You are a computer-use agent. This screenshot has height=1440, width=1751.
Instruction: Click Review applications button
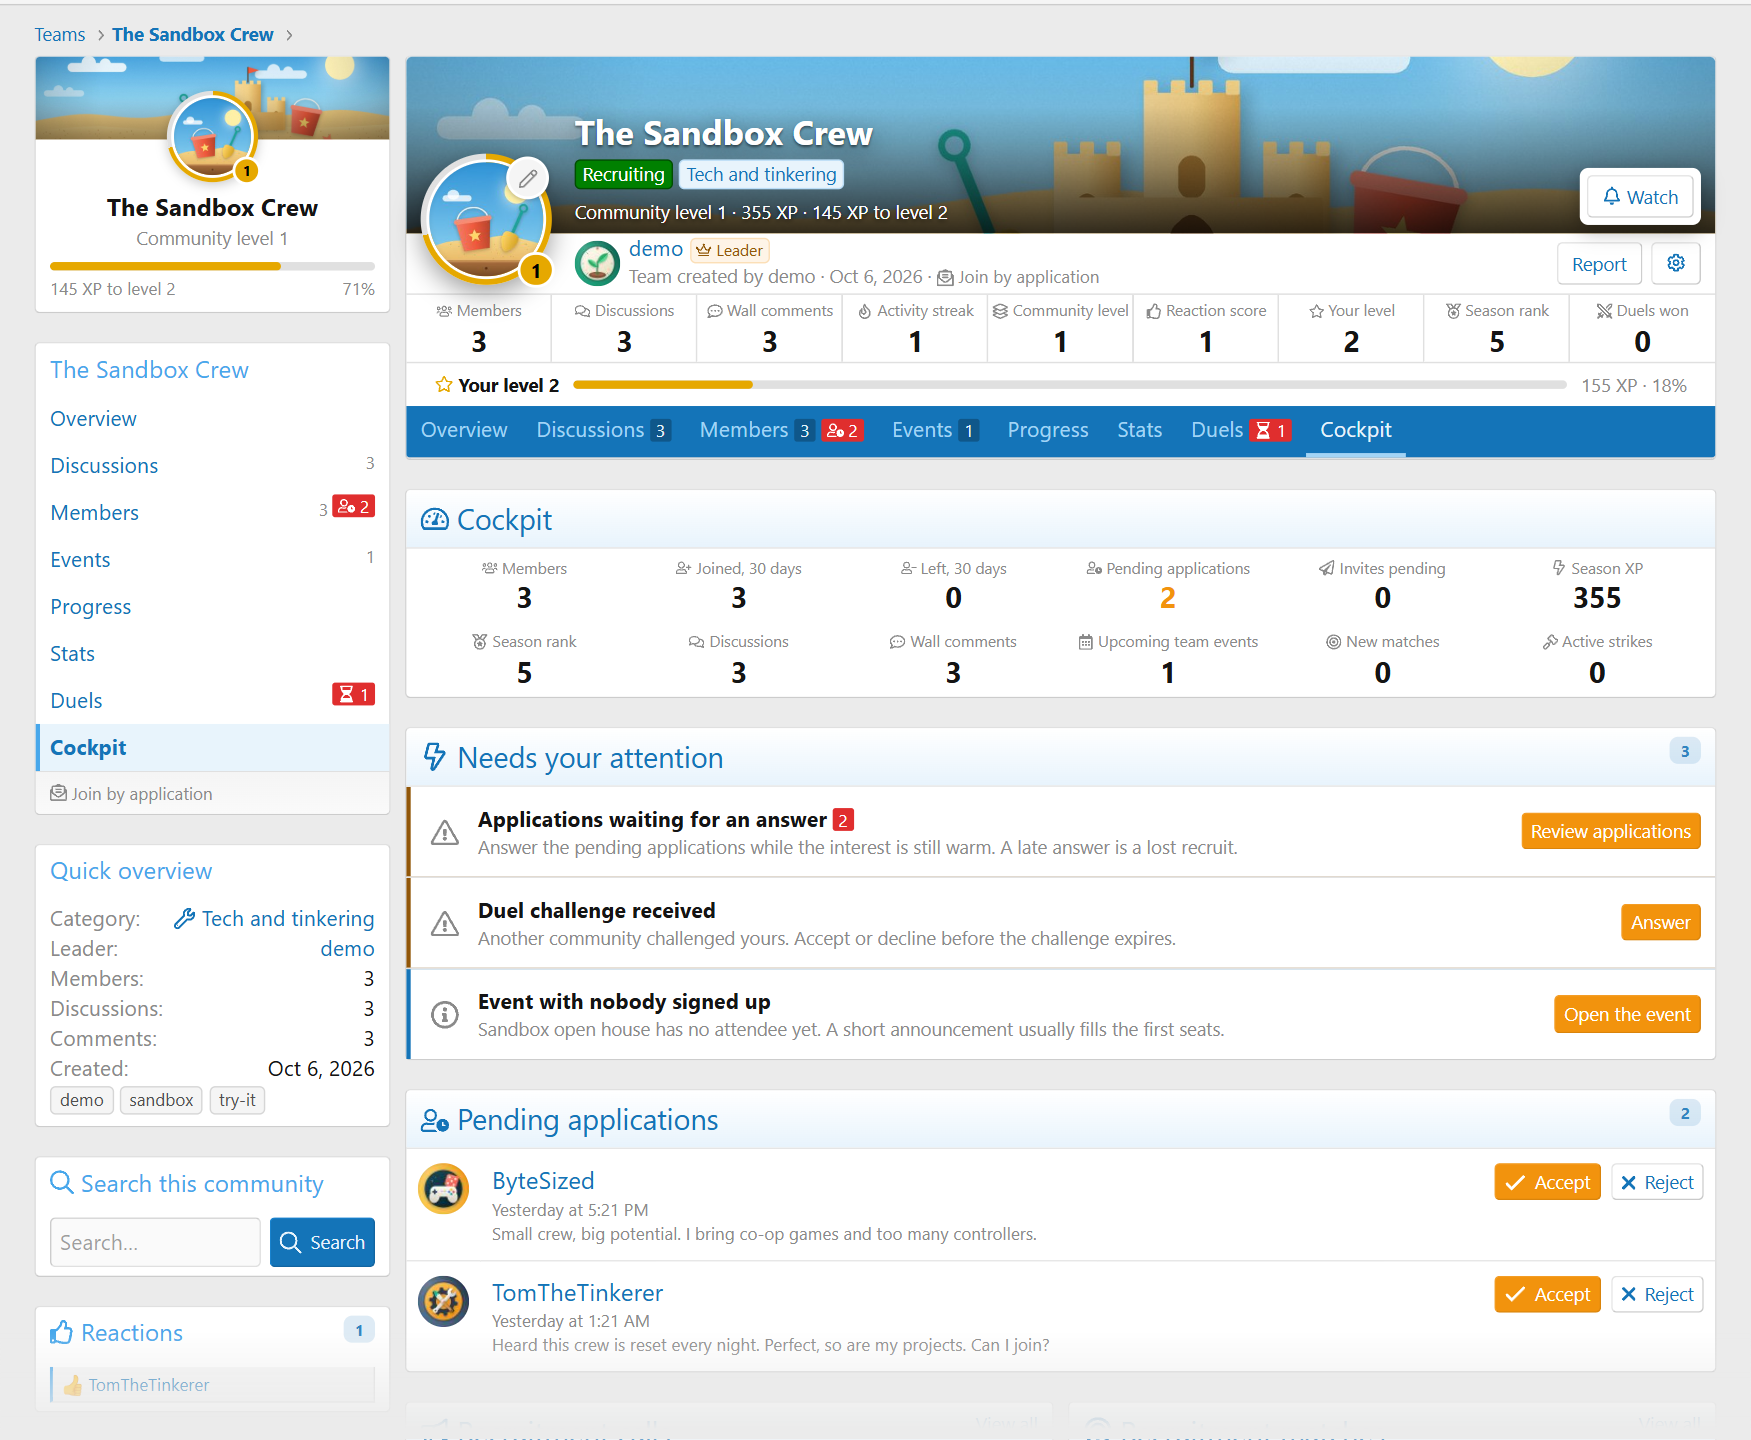[1611, 831]
